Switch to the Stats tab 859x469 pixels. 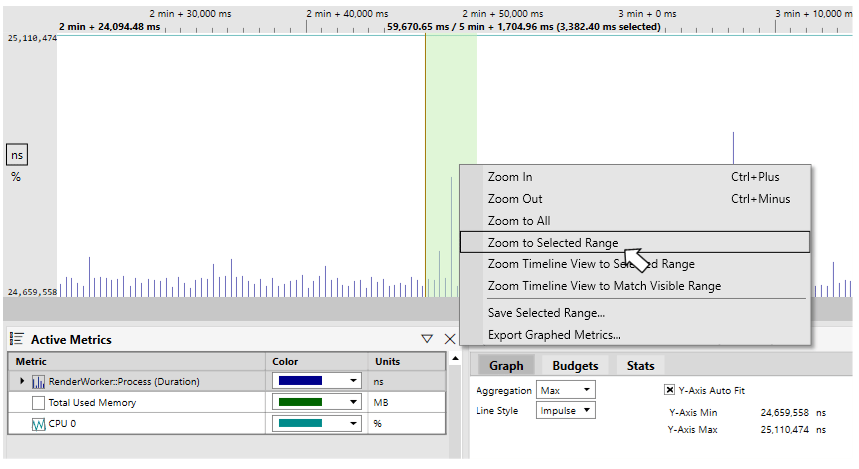pyautogui.click(x=640, y=365)
